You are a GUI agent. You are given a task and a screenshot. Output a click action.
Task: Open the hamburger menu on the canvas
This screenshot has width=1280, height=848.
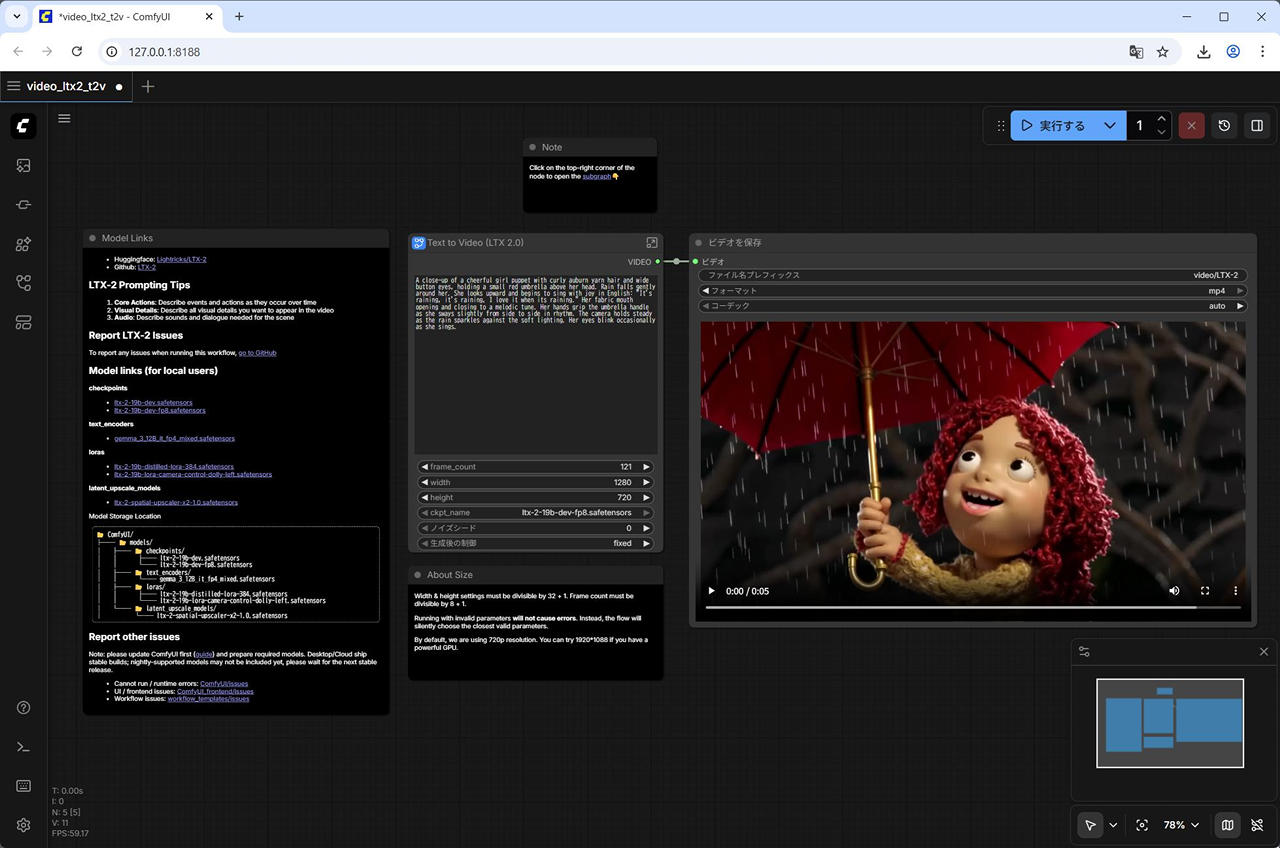click(64, 118)
